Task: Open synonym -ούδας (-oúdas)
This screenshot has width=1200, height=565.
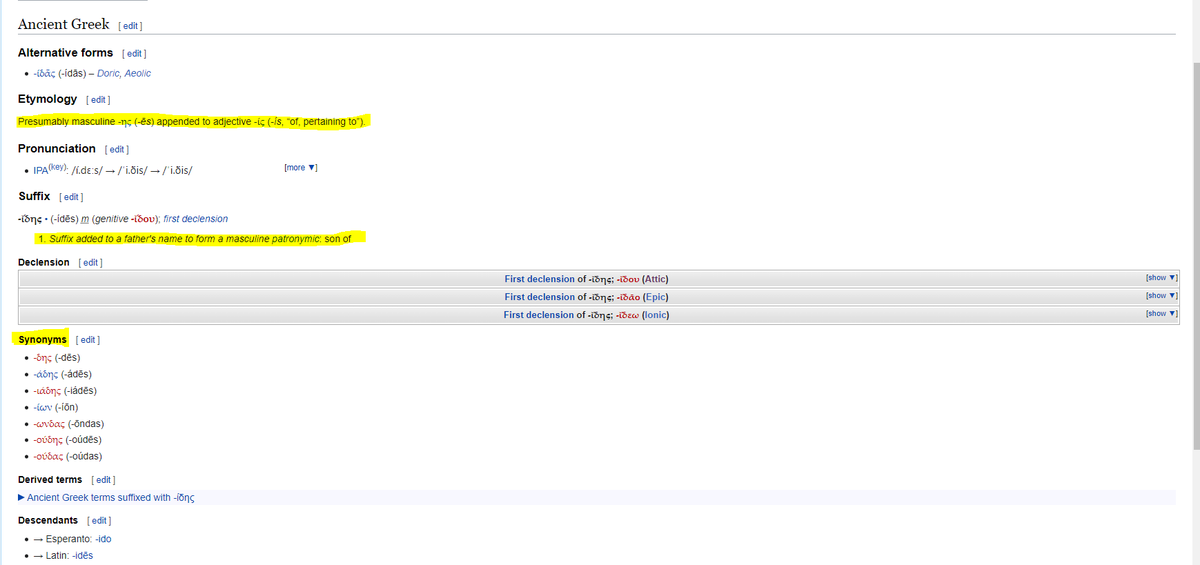Action: click(x=49, y=456)
